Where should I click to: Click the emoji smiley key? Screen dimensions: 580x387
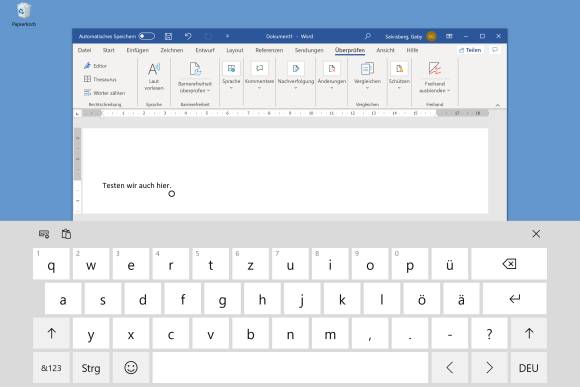point(131,367)
